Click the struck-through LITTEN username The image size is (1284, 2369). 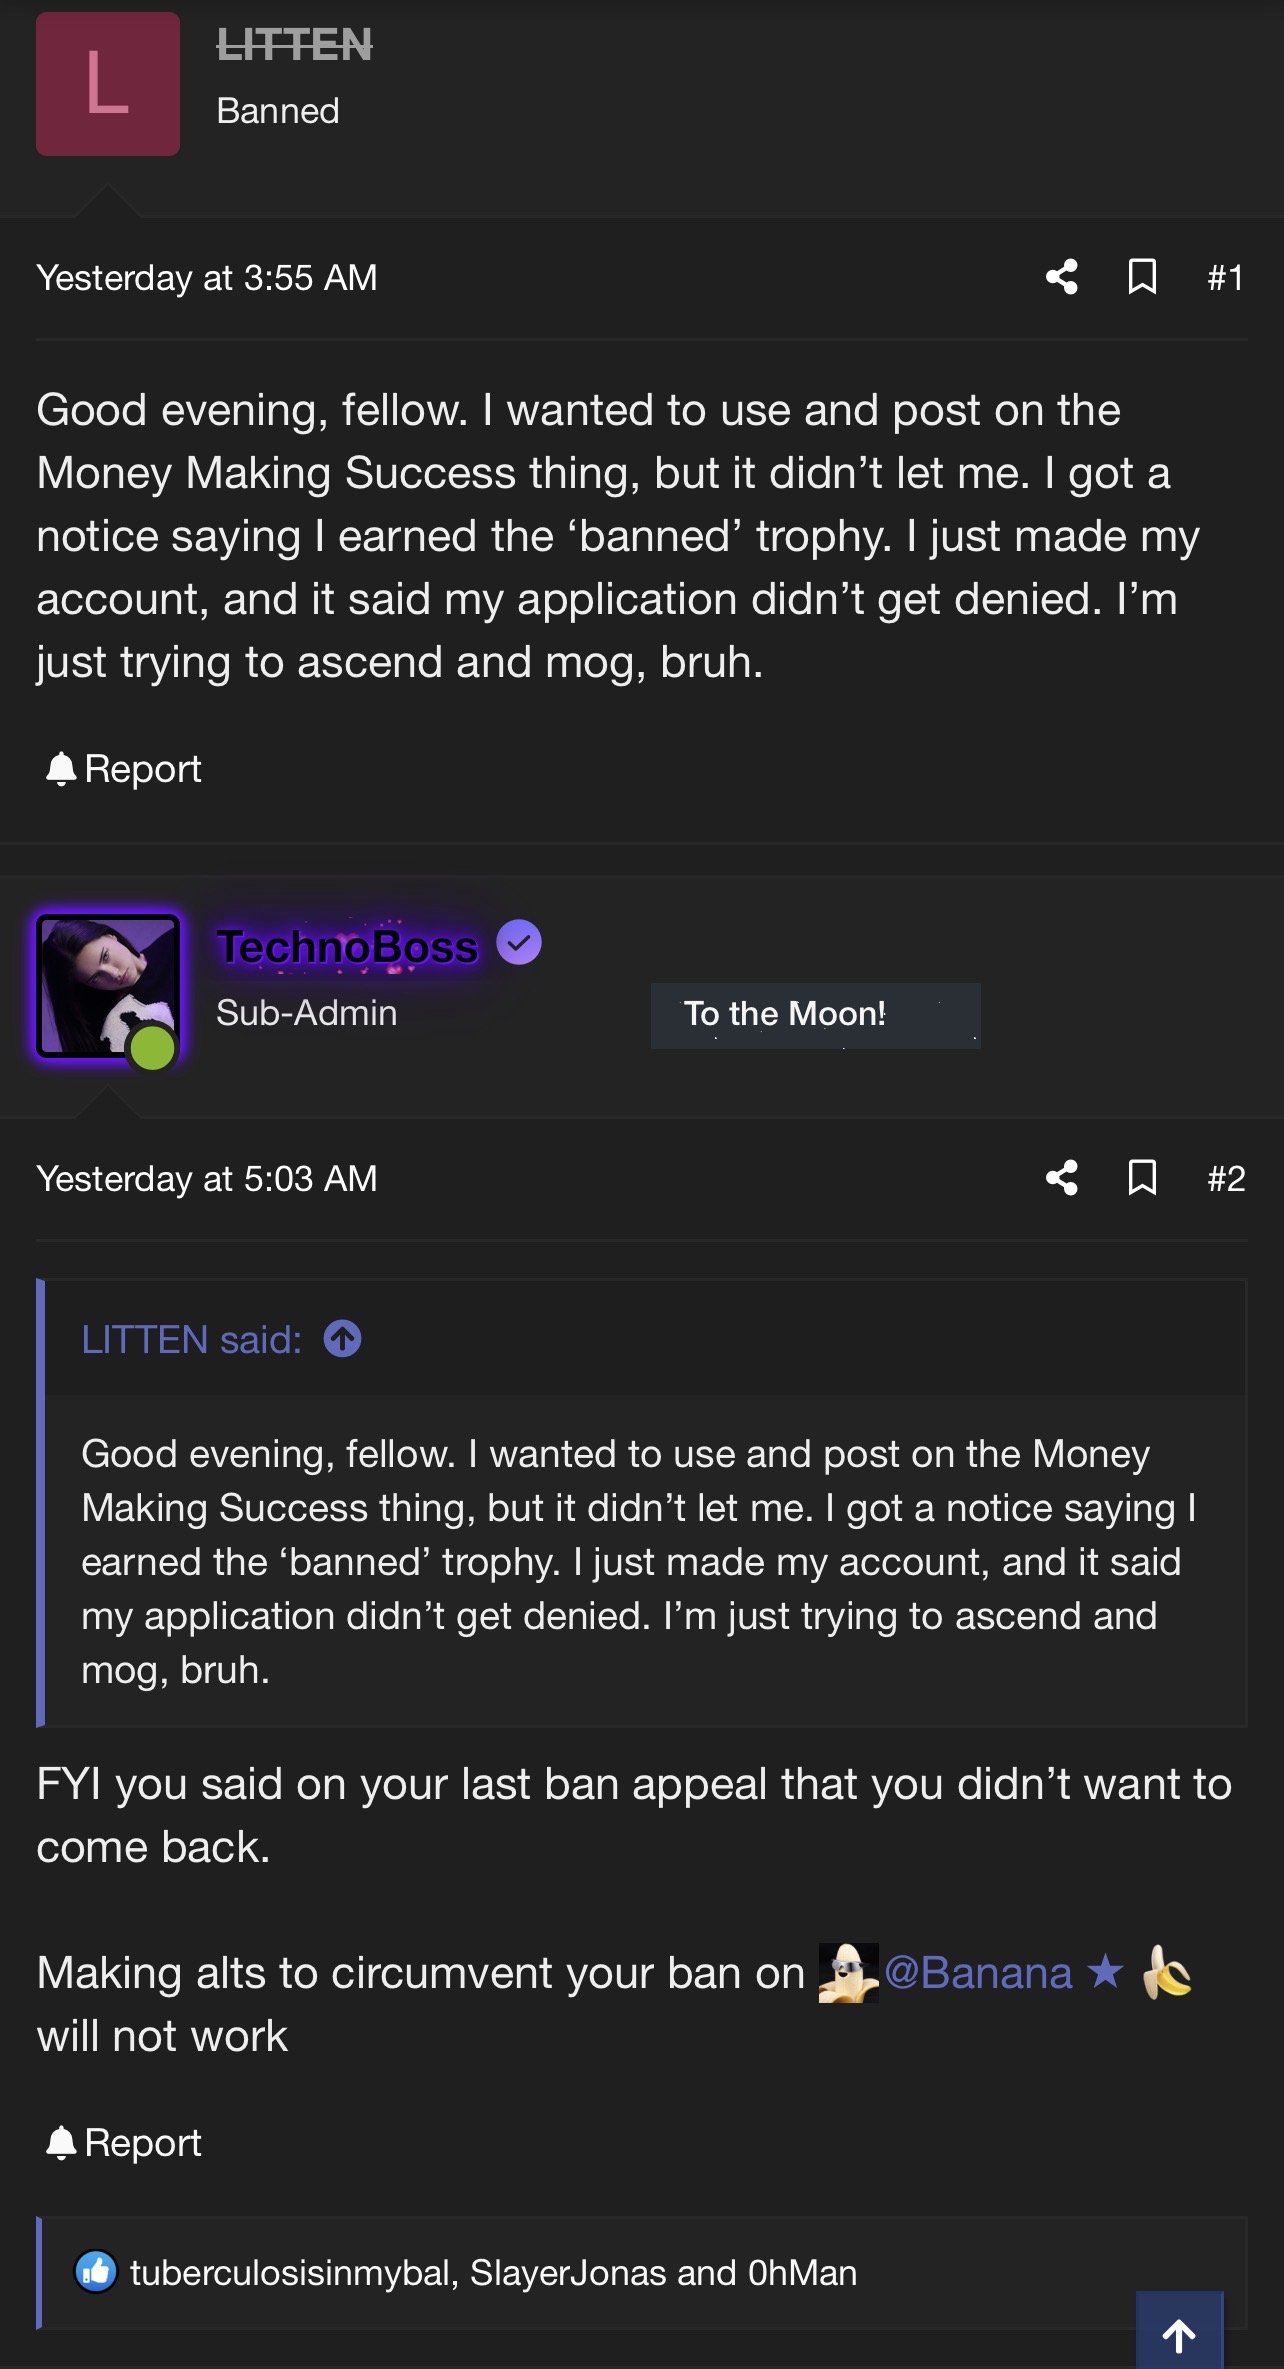point(294,45)
